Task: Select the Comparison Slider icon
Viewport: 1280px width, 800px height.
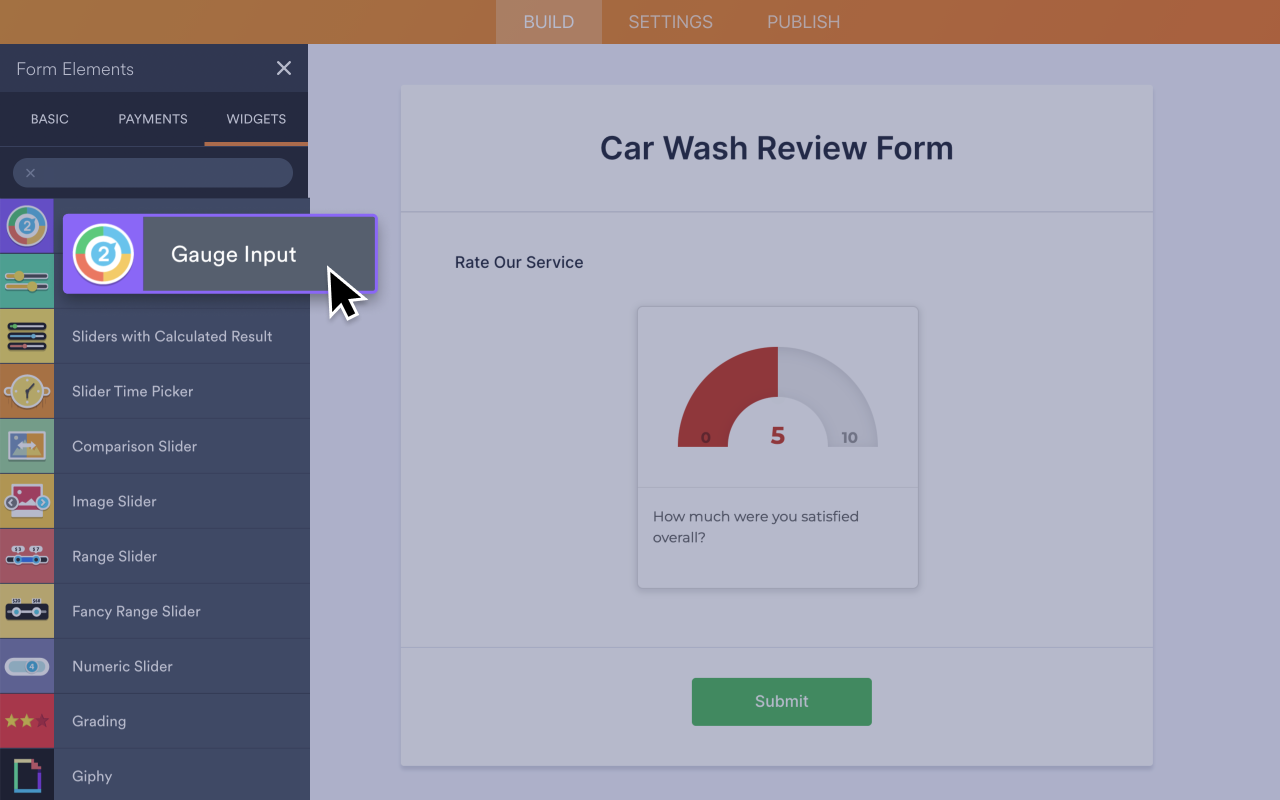Action: [x=27, y=446]
